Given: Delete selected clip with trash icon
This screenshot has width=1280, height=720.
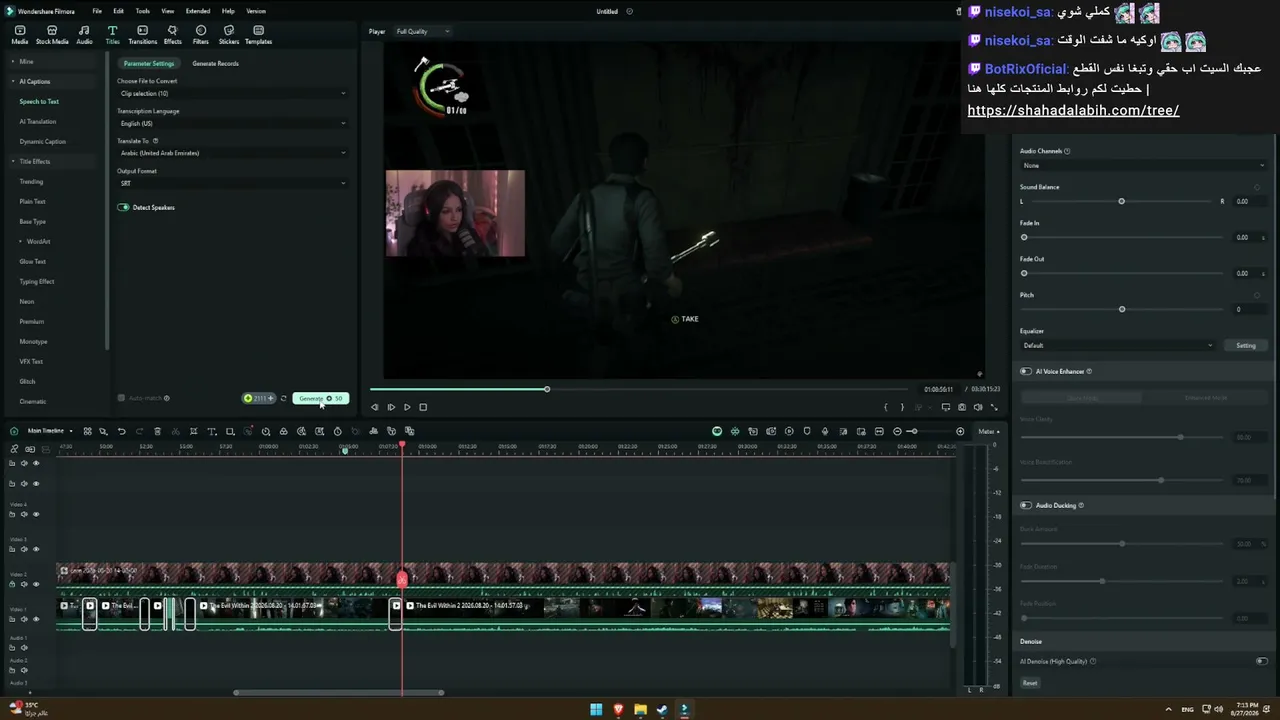Looking at the screenshot, I should tap(158, 431).
